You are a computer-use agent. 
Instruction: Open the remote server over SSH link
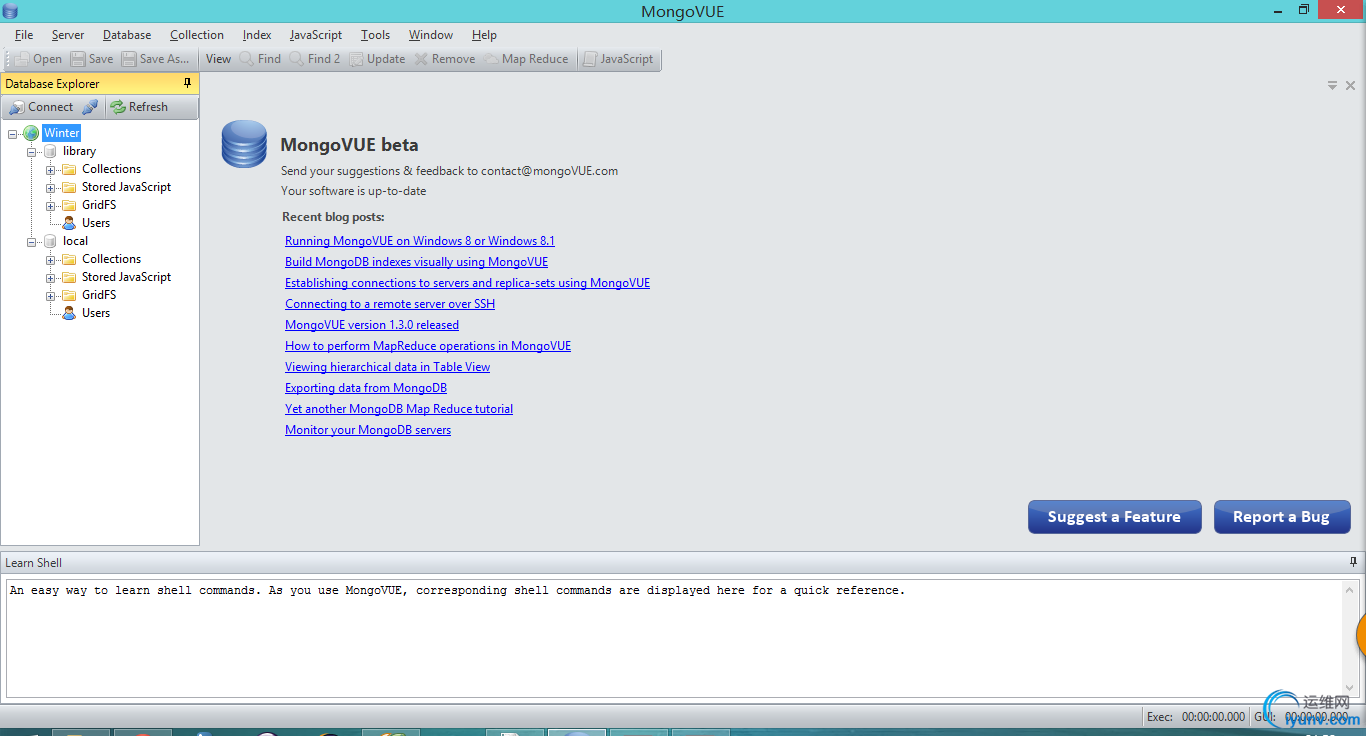pyautogui.click(x=390, y=304)
